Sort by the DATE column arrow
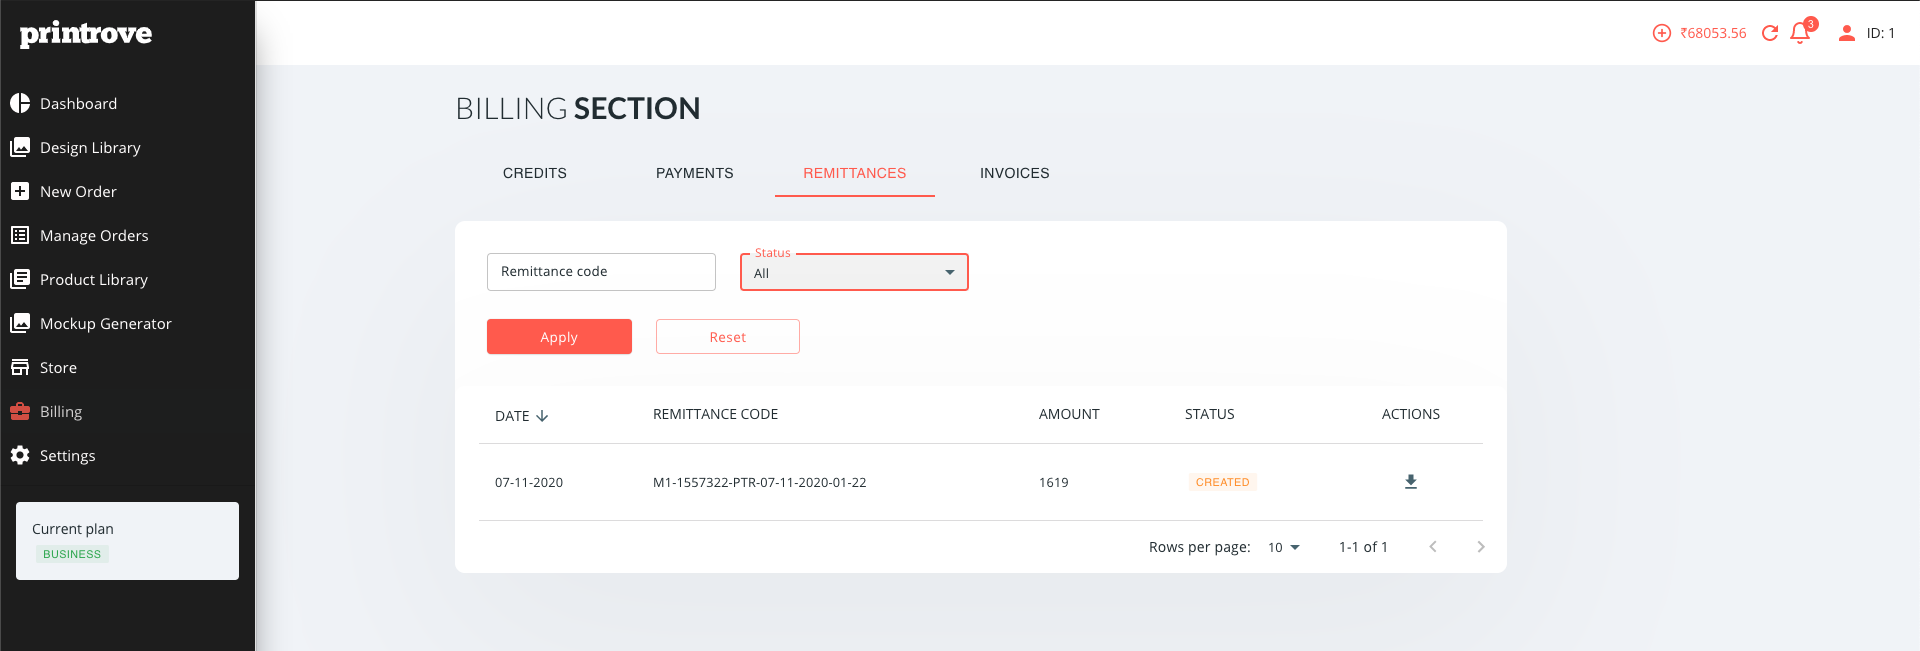Image resolution: width=1920 pixels, height=651 pixels. tap(542, 416)
